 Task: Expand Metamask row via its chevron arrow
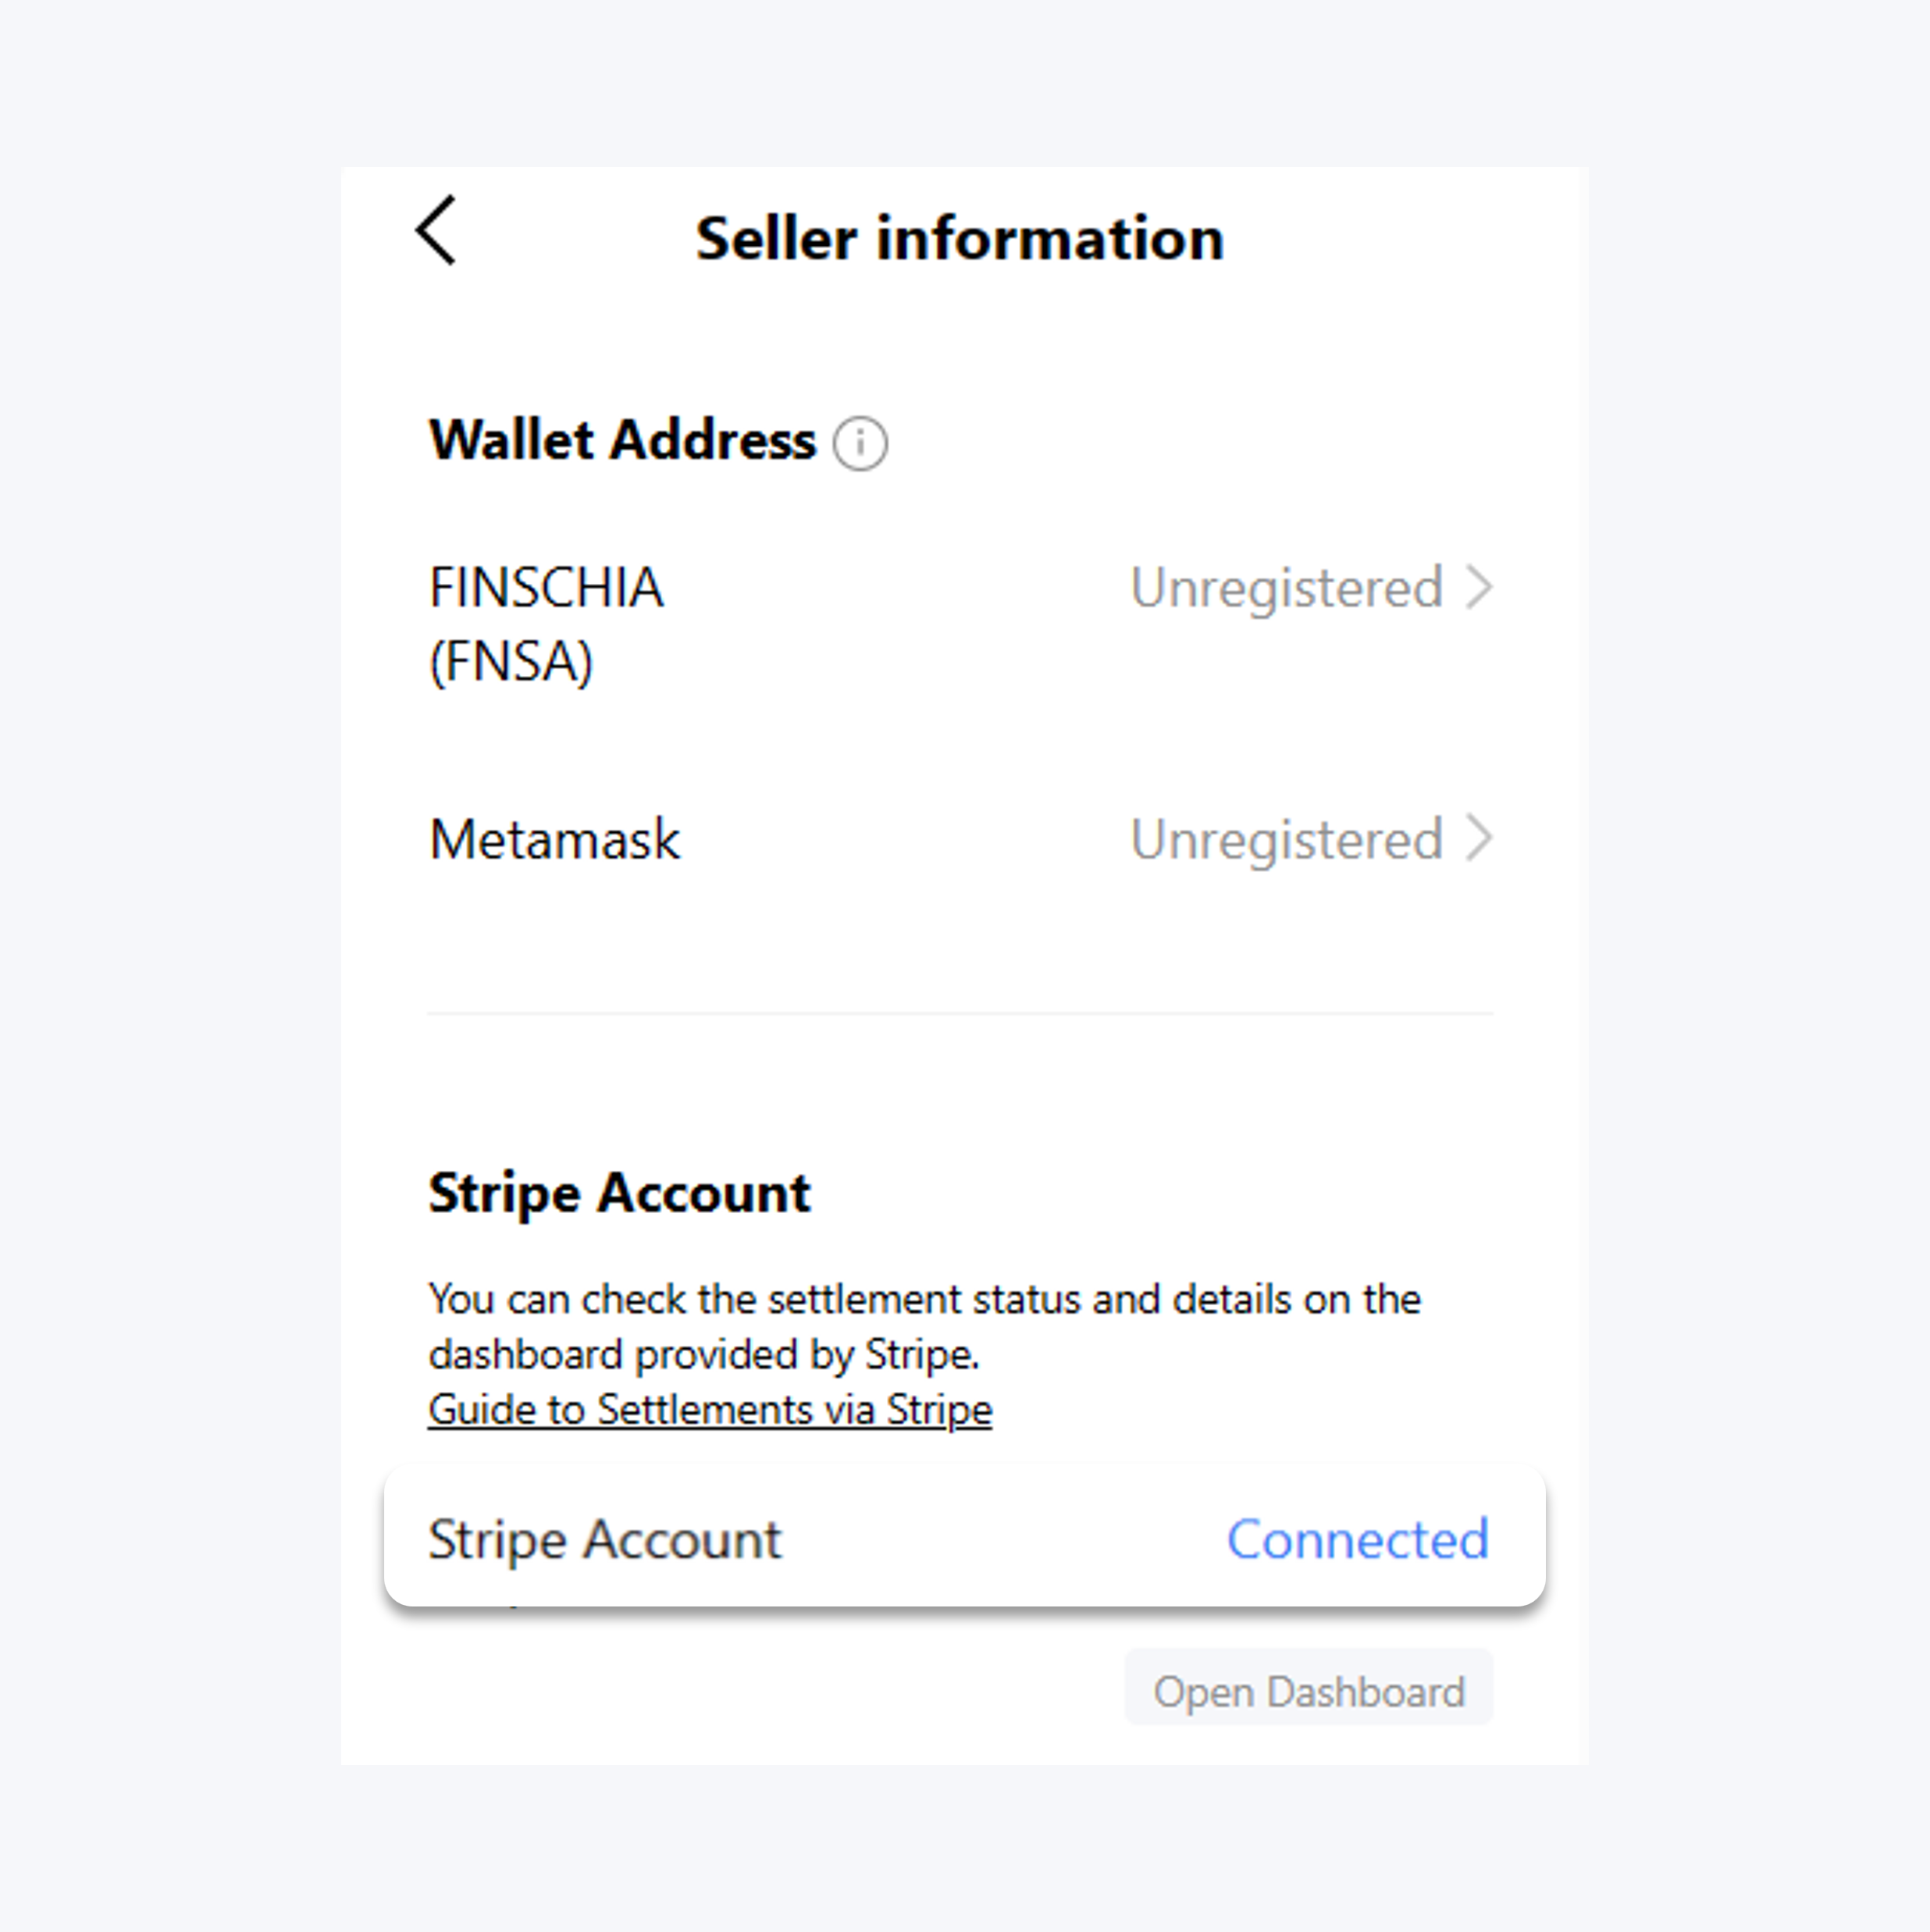click(x=1479, y=838)
